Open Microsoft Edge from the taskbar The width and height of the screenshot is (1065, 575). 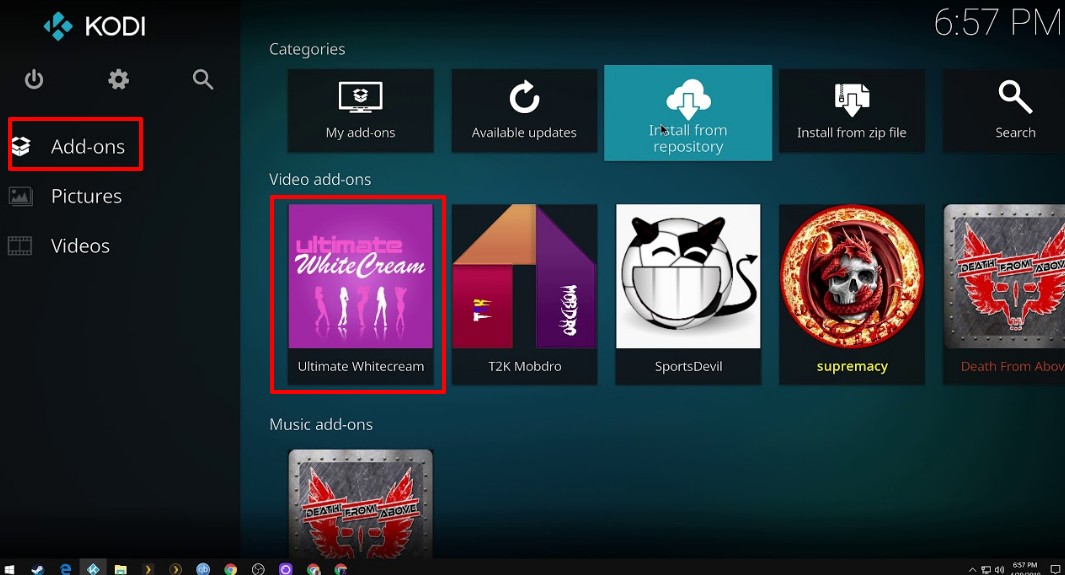coord(65,569)
